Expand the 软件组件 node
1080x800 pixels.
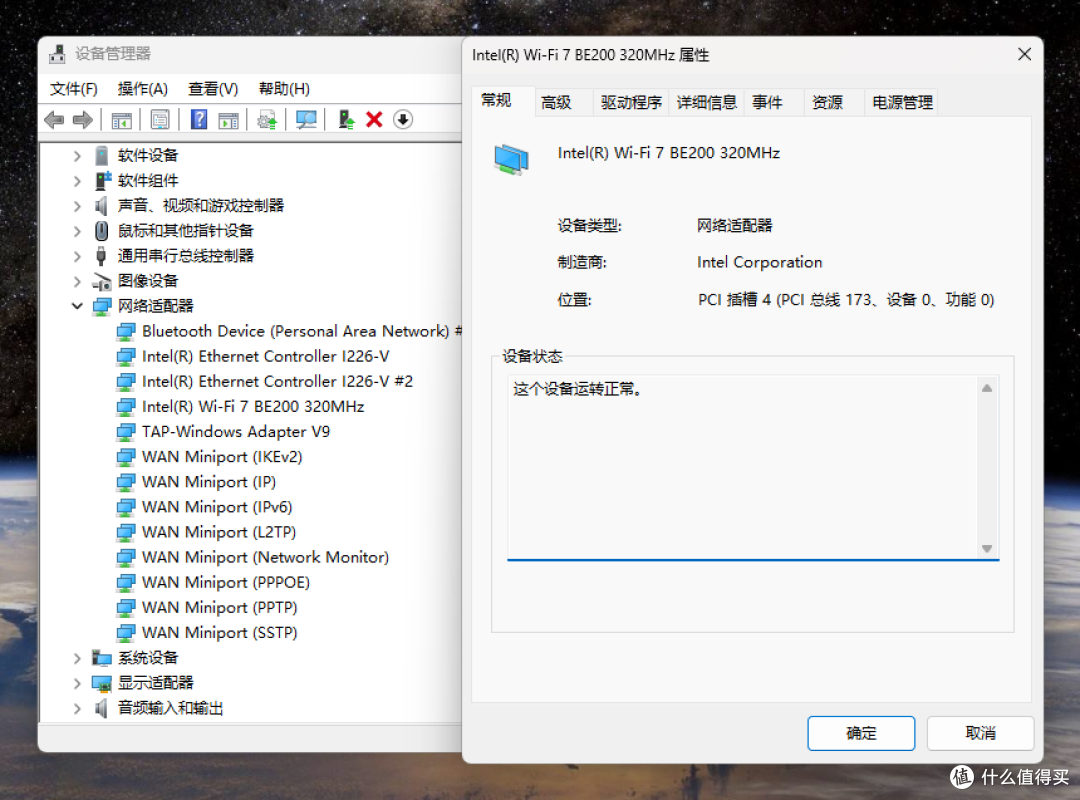(x=77, y=181)
